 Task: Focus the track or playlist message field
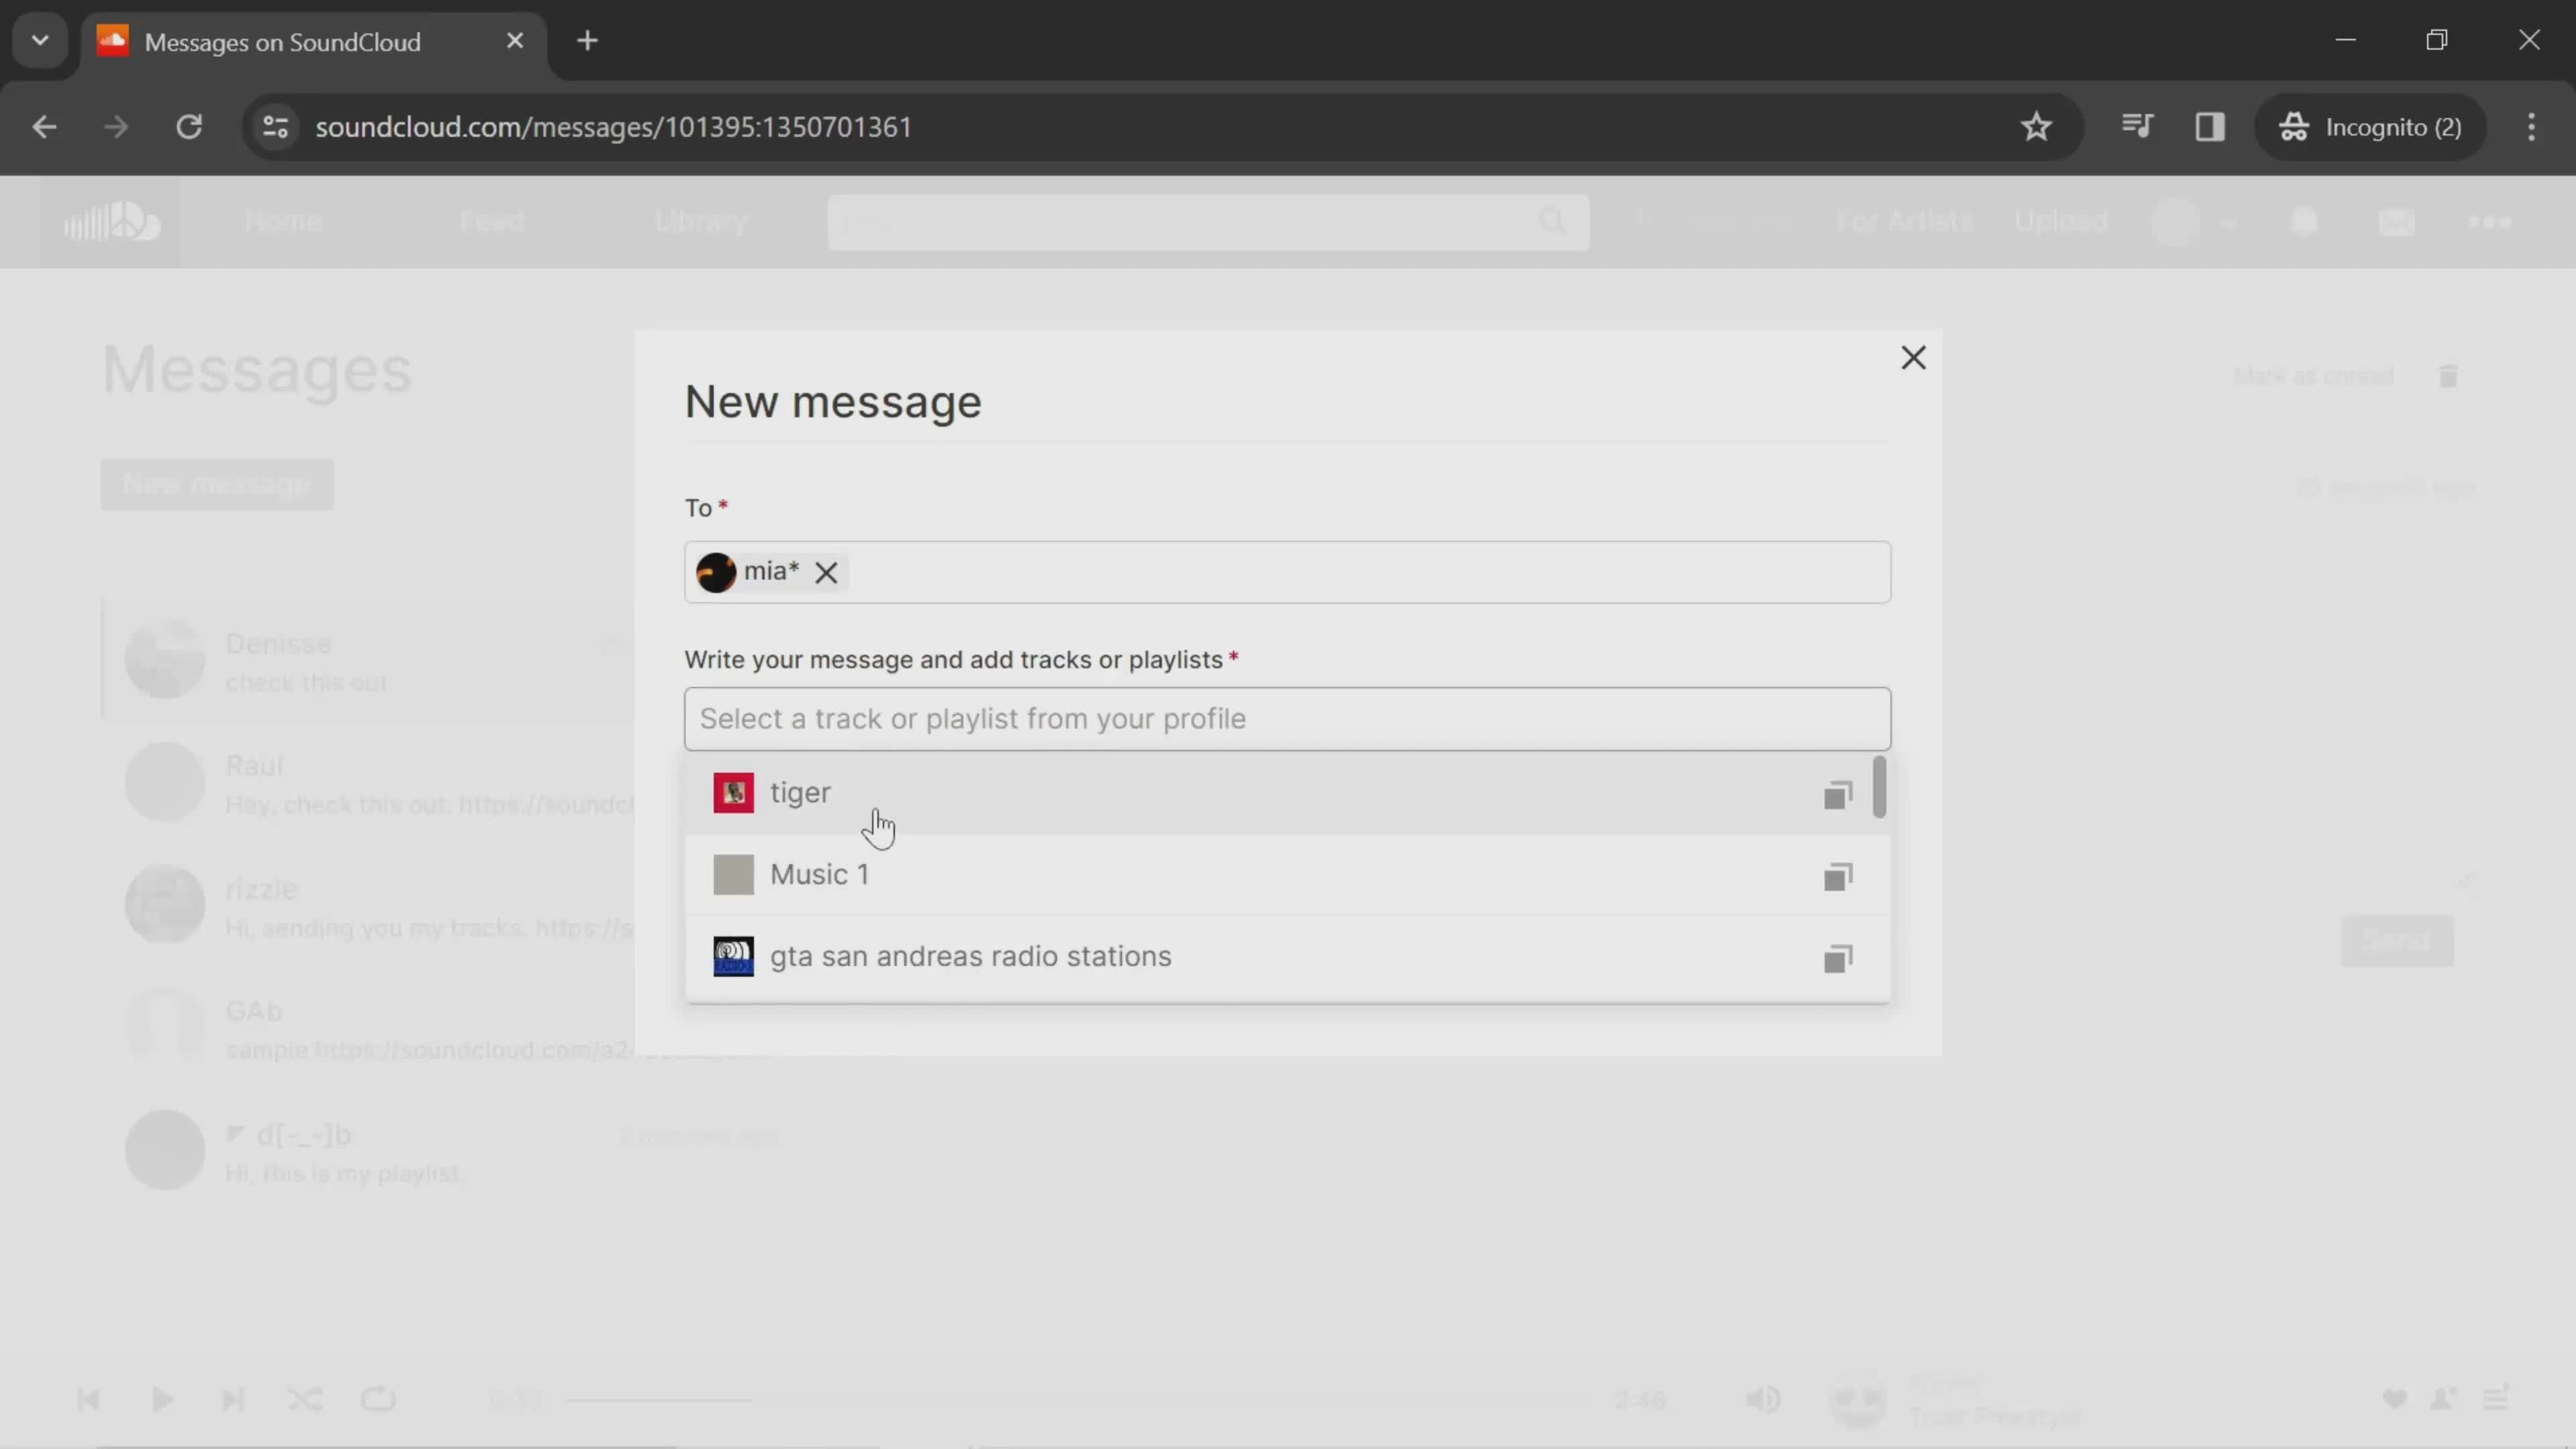click(x=1287, y=719)
